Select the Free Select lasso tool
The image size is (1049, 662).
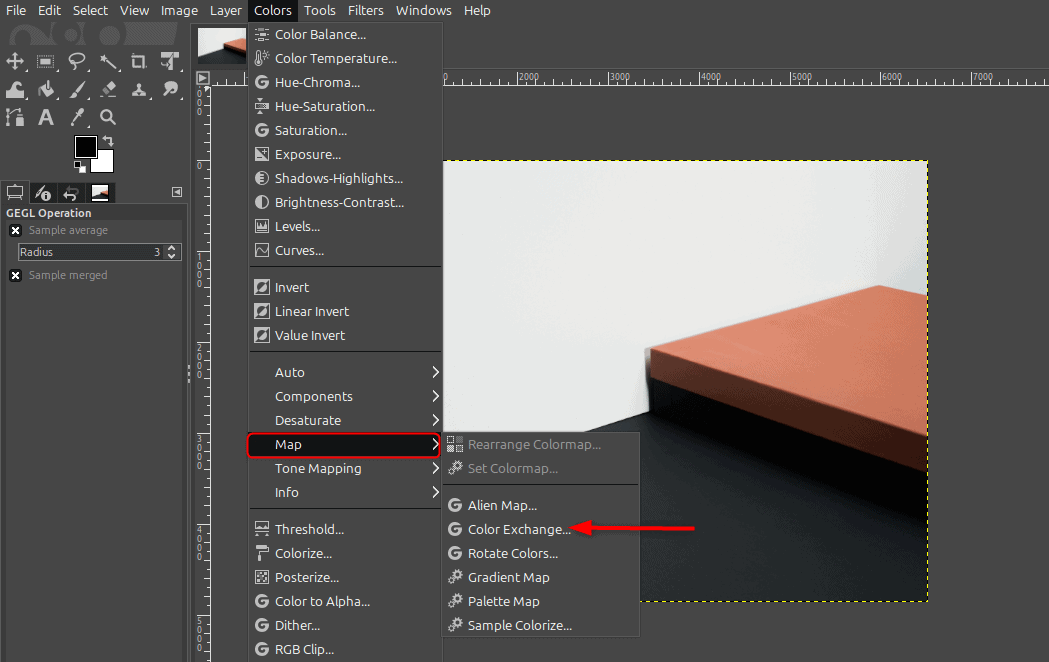coord(76,61)
